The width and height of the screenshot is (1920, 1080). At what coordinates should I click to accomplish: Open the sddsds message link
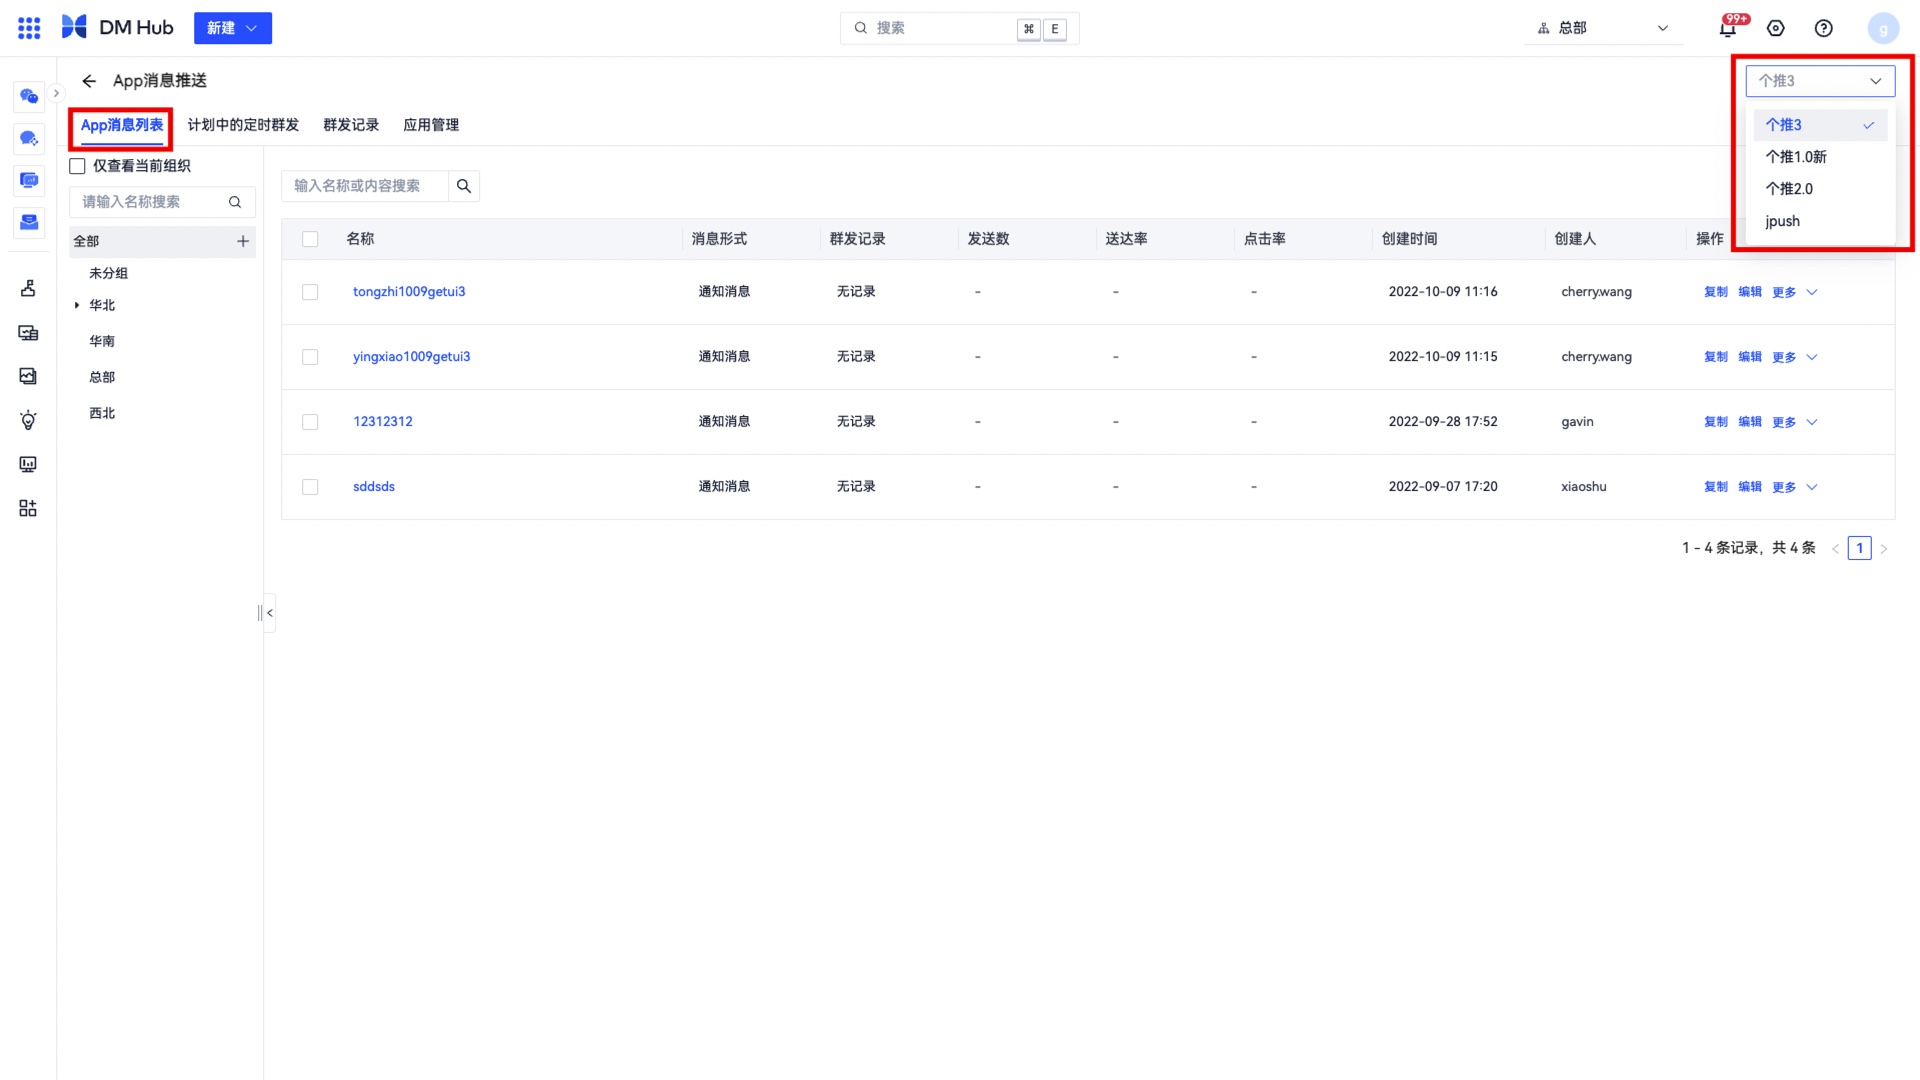tap(374, 487)
